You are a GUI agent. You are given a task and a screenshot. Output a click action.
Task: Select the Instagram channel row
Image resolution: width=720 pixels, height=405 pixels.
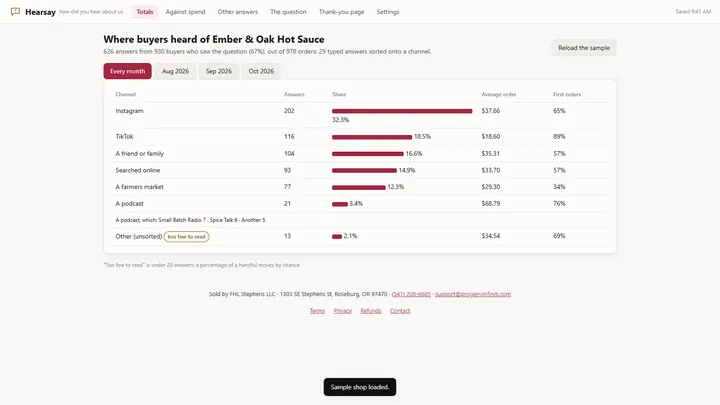click(x=360, y=115)
